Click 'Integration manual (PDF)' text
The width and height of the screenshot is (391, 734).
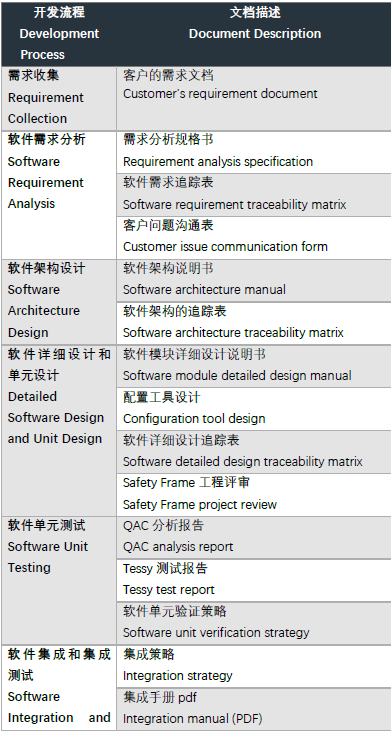[x=192, y=719]
